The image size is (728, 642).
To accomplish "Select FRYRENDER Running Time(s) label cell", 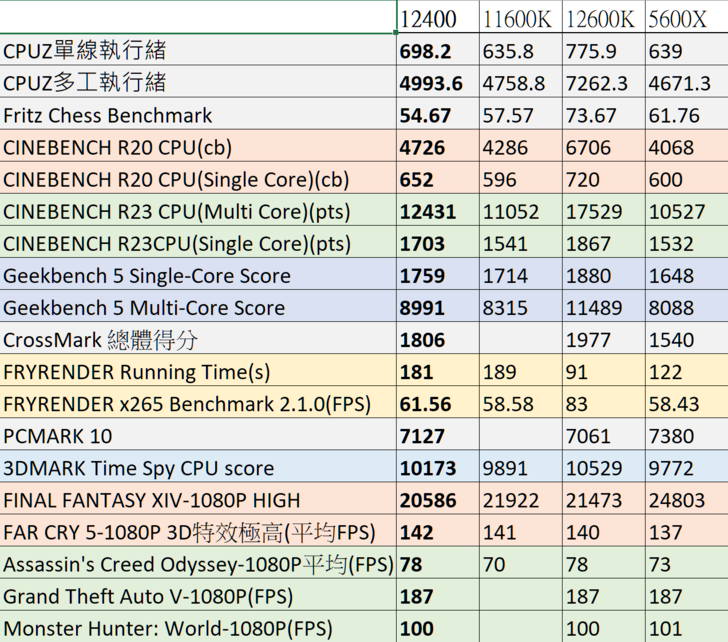I will pyautogui.click(x=198, y=370).
